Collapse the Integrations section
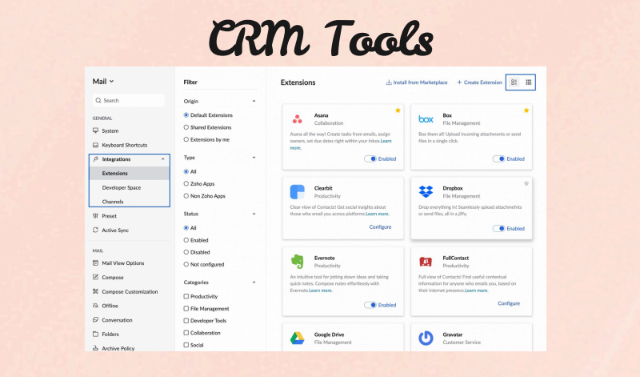Image resolution: width=640 pixels, height=377 pixels. (x=163, y=159)
